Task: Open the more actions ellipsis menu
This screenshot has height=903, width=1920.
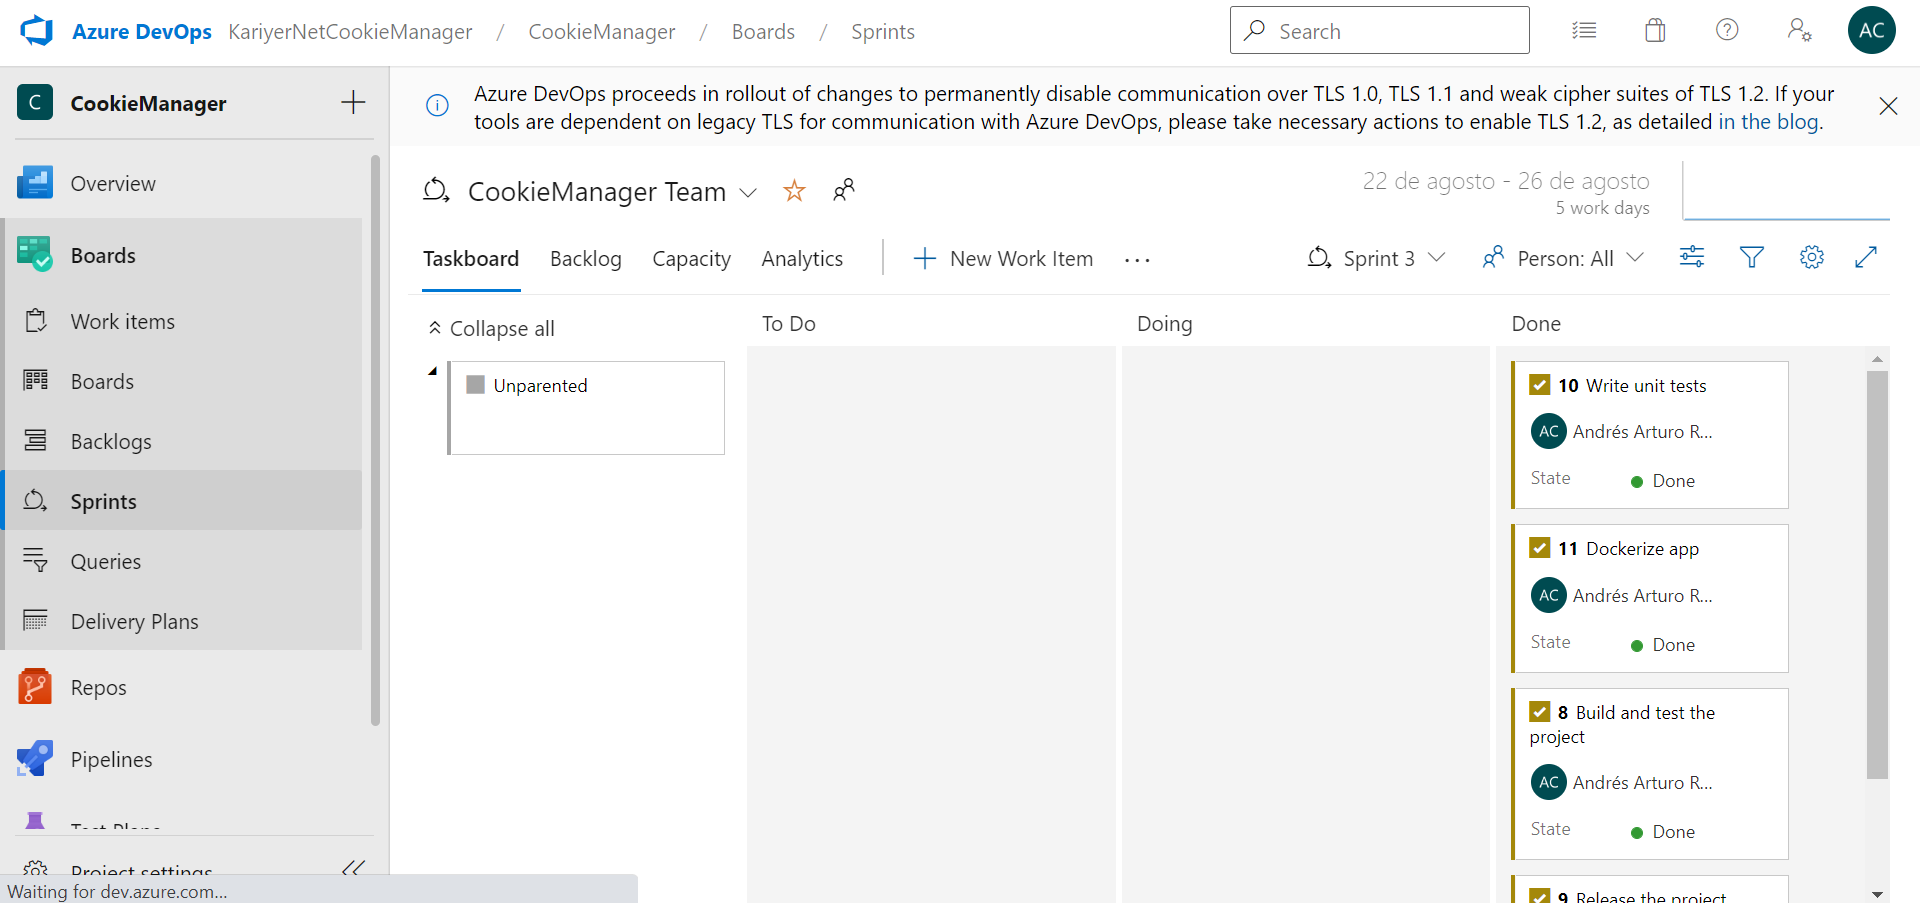Action: [1137, 260]
